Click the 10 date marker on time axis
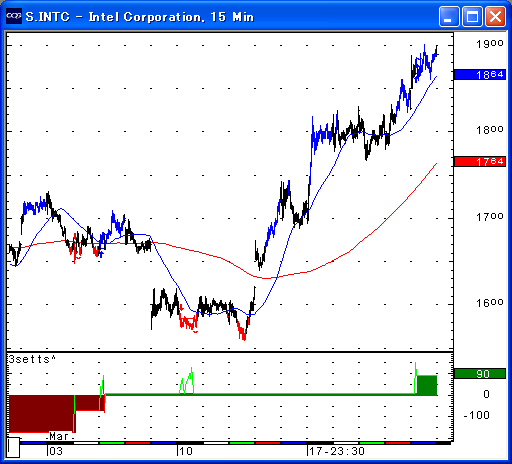Viewport: 512px width, 464px height. (x=185, y=451)
